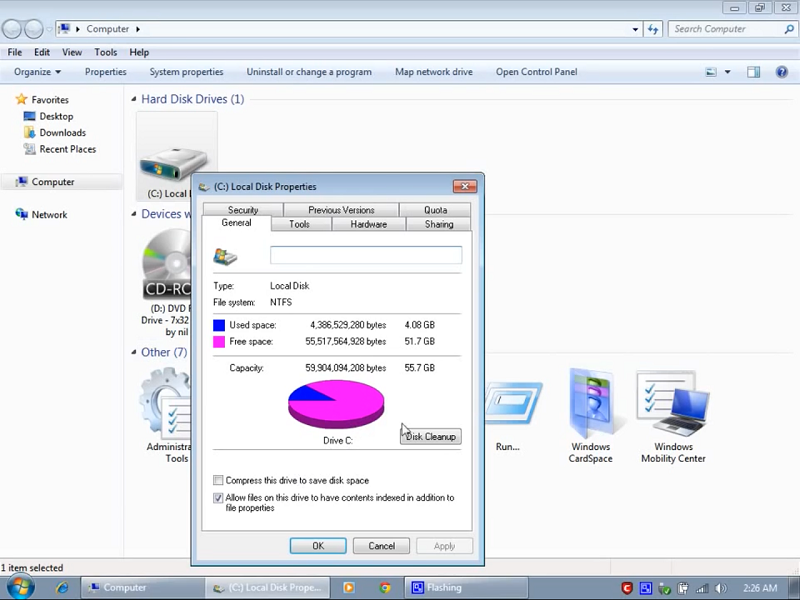Open the Edit menu
The image size is (800, 600).
(42, 52)
